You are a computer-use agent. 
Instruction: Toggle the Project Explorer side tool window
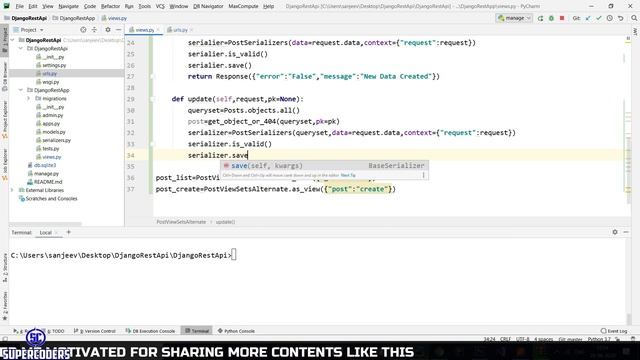pyautogui.click(x=5, y=120)
